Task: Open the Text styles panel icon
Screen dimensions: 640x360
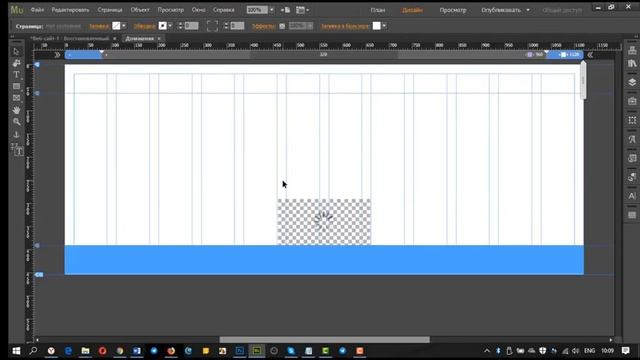Action: tap(632, 139)
